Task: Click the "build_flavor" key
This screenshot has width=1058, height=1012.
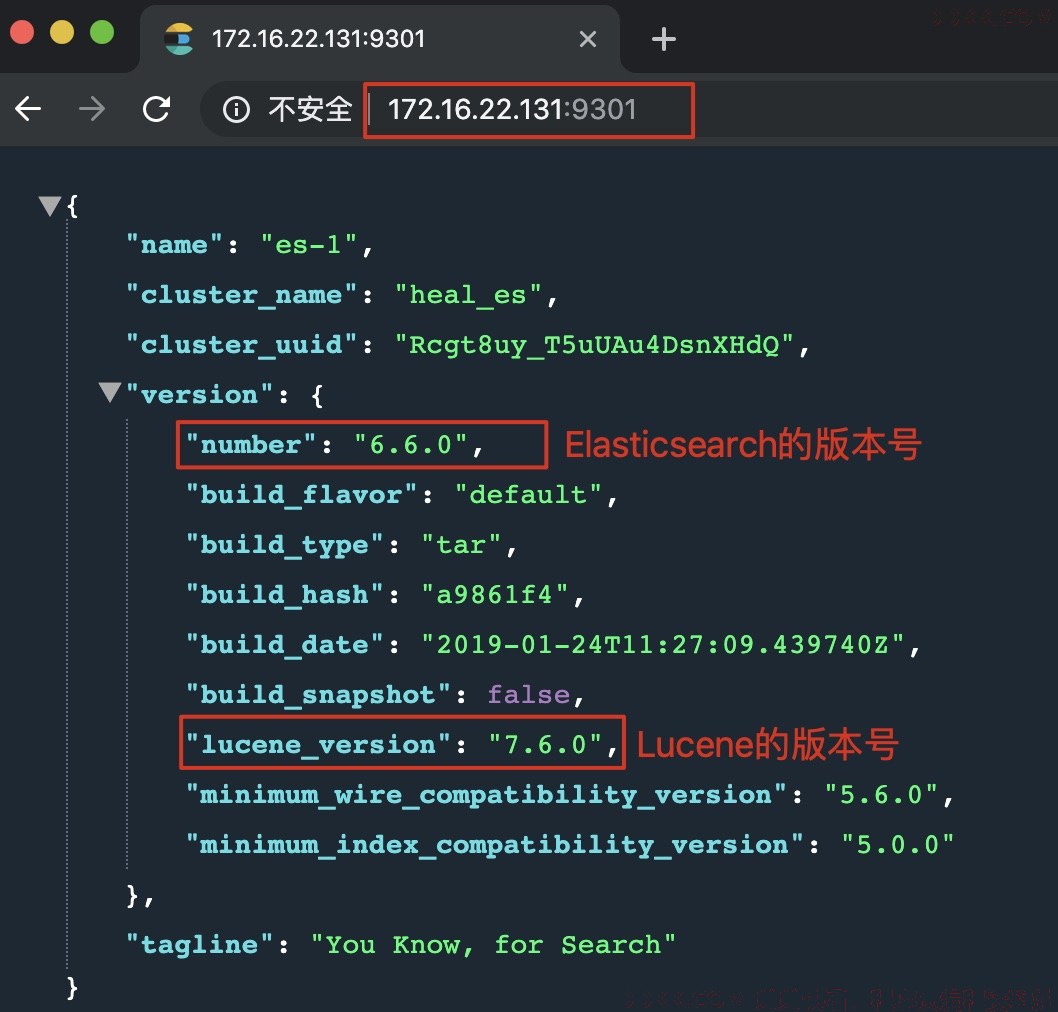Action: tap(301, 495)
